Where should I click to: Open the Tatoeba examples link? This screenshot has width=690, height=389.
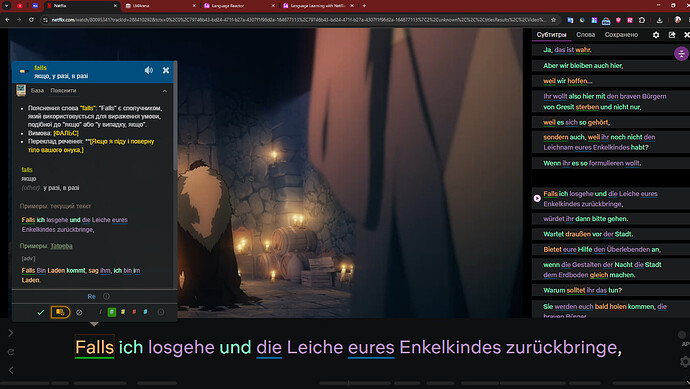pos(61,246)
